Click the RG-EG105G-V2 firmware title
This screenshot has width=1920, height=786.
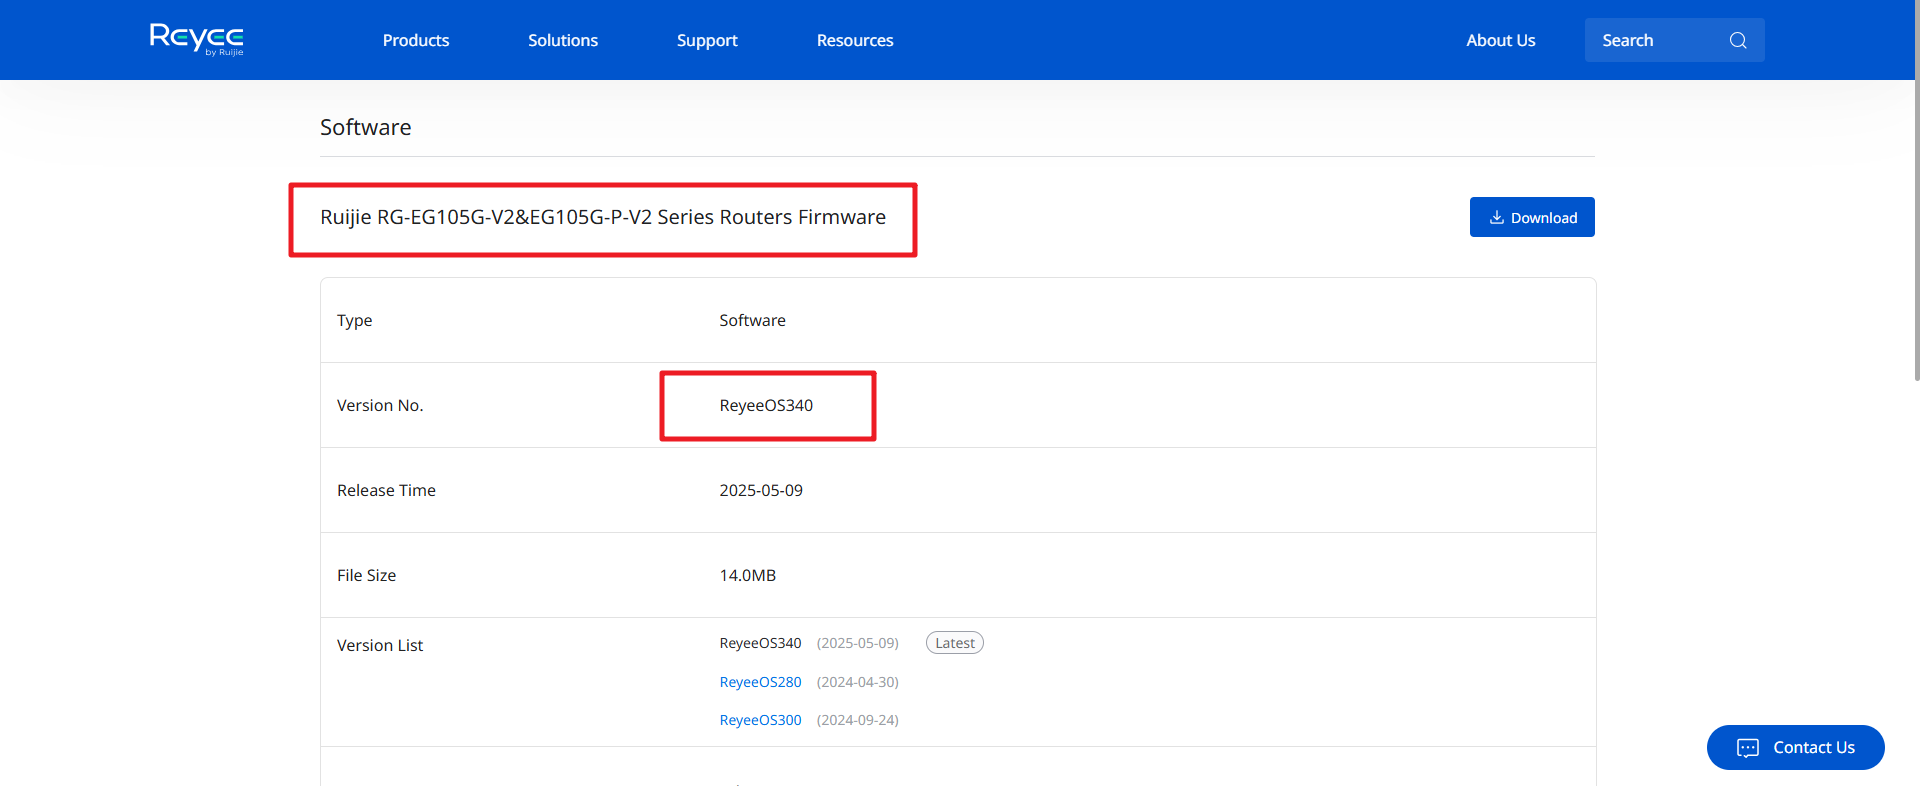pos(603,217)
